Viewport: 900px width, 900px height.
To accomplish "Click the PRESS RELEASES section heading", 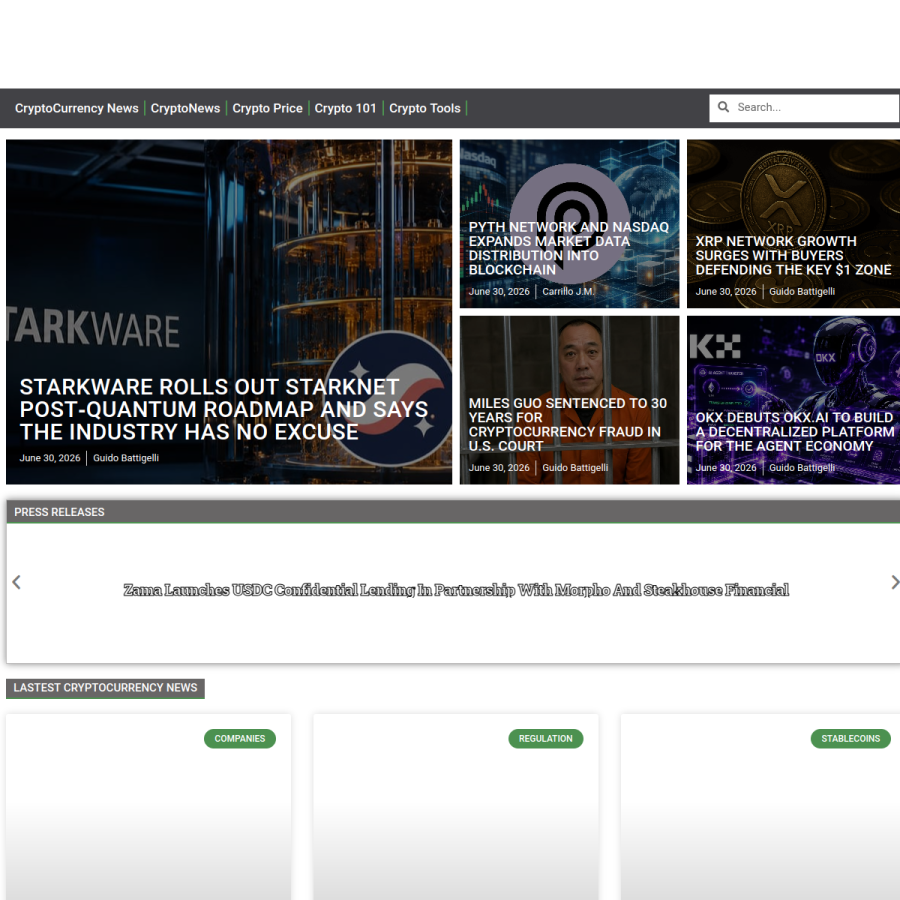I will click(59, 511).
